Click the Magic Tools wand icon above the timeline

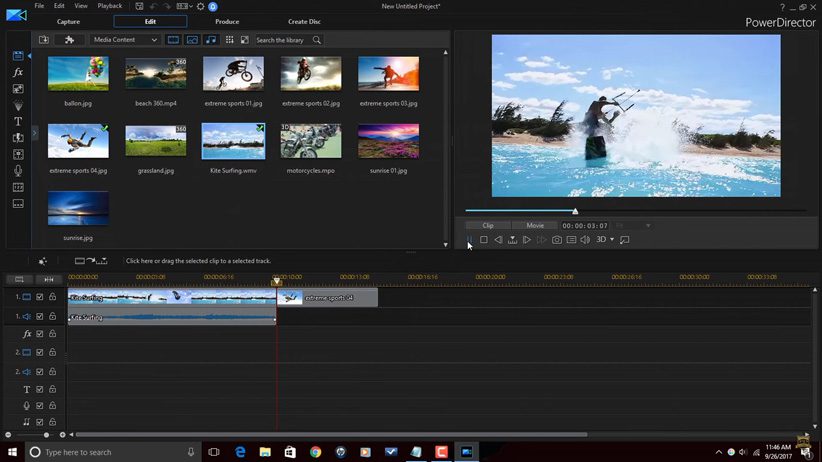tap(42, 261)
